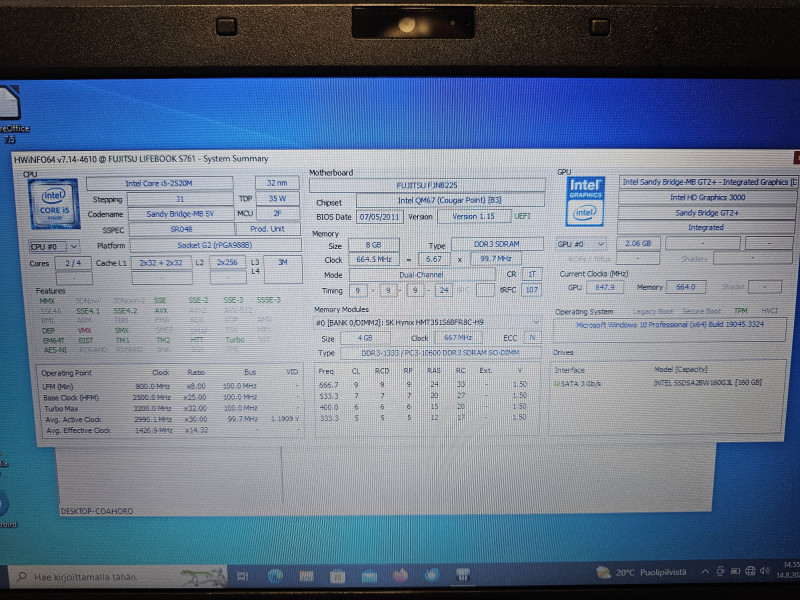Click the DESKTOP-COAHORO computer name
The image size is (800, 600).
pyautogui.click(x=97, y=511)
